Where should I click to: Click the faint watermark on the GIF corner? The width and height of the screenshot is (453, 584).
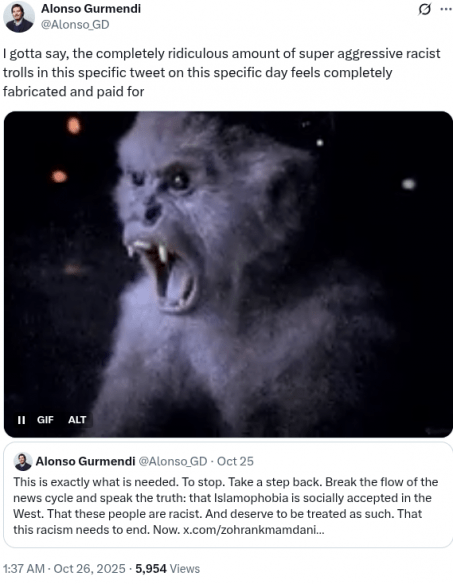[x=438, y=431]
